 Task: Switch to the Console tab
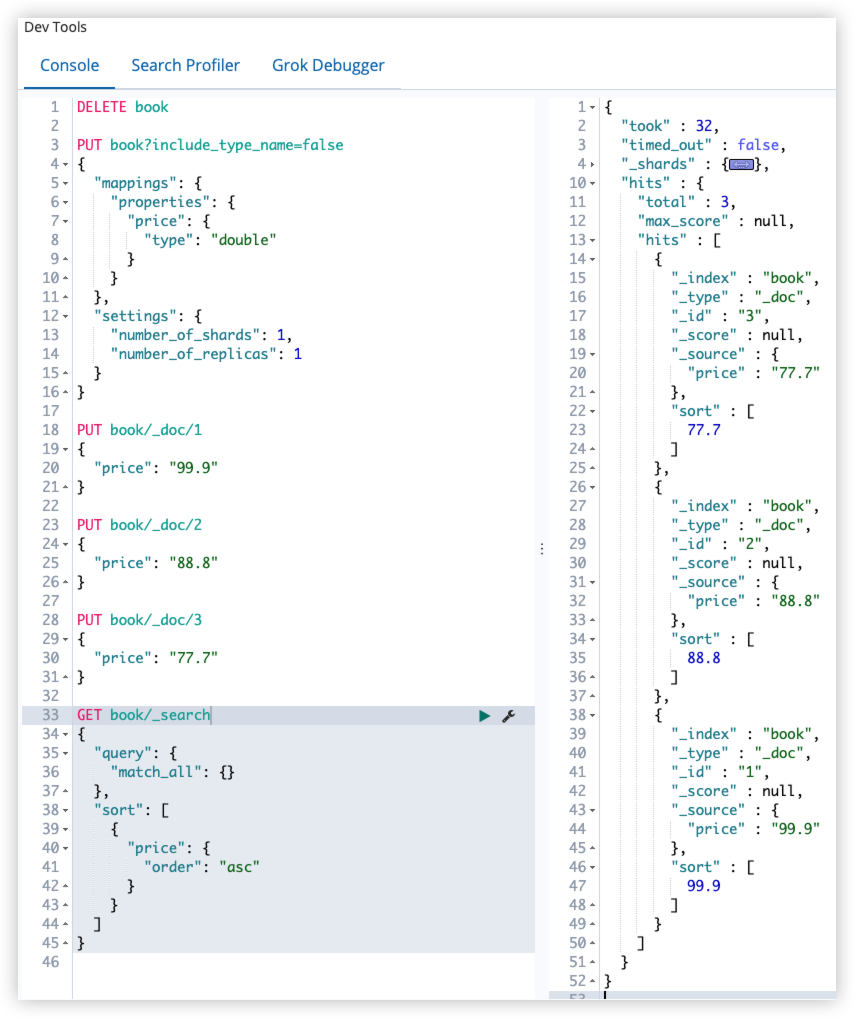coord(69,66)
